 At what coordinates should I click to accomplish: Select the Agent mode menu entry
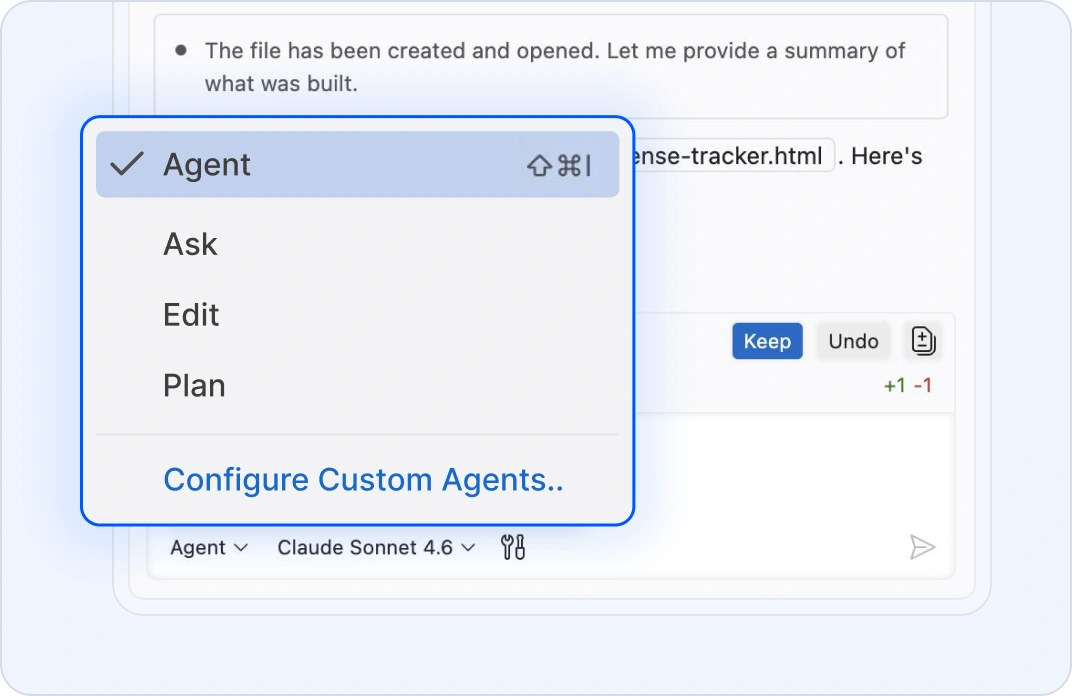tap(207, 165)
